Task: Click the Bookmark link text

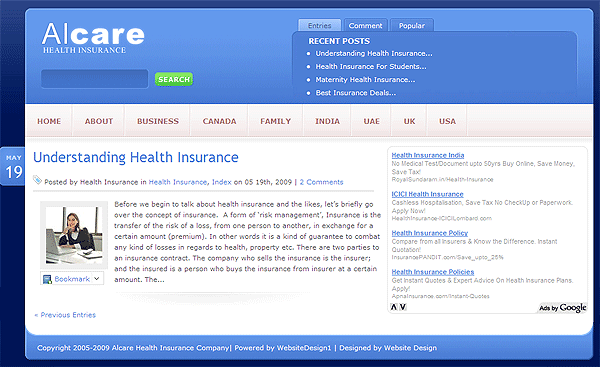Action: pyautogui.click(x=72, y=279)
